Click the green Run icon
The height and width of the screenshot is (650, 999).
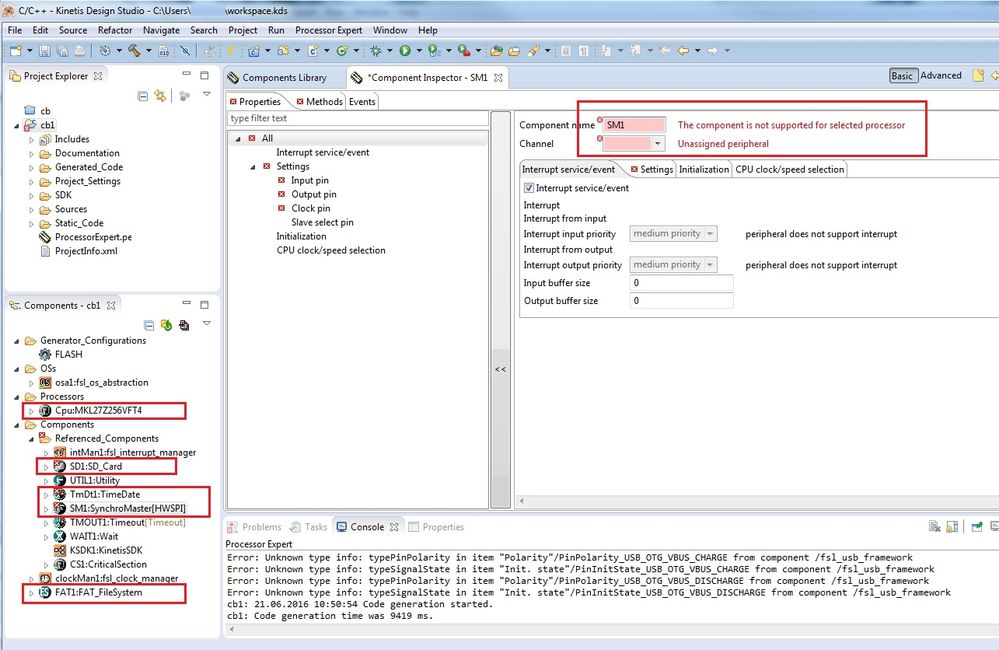405,50
